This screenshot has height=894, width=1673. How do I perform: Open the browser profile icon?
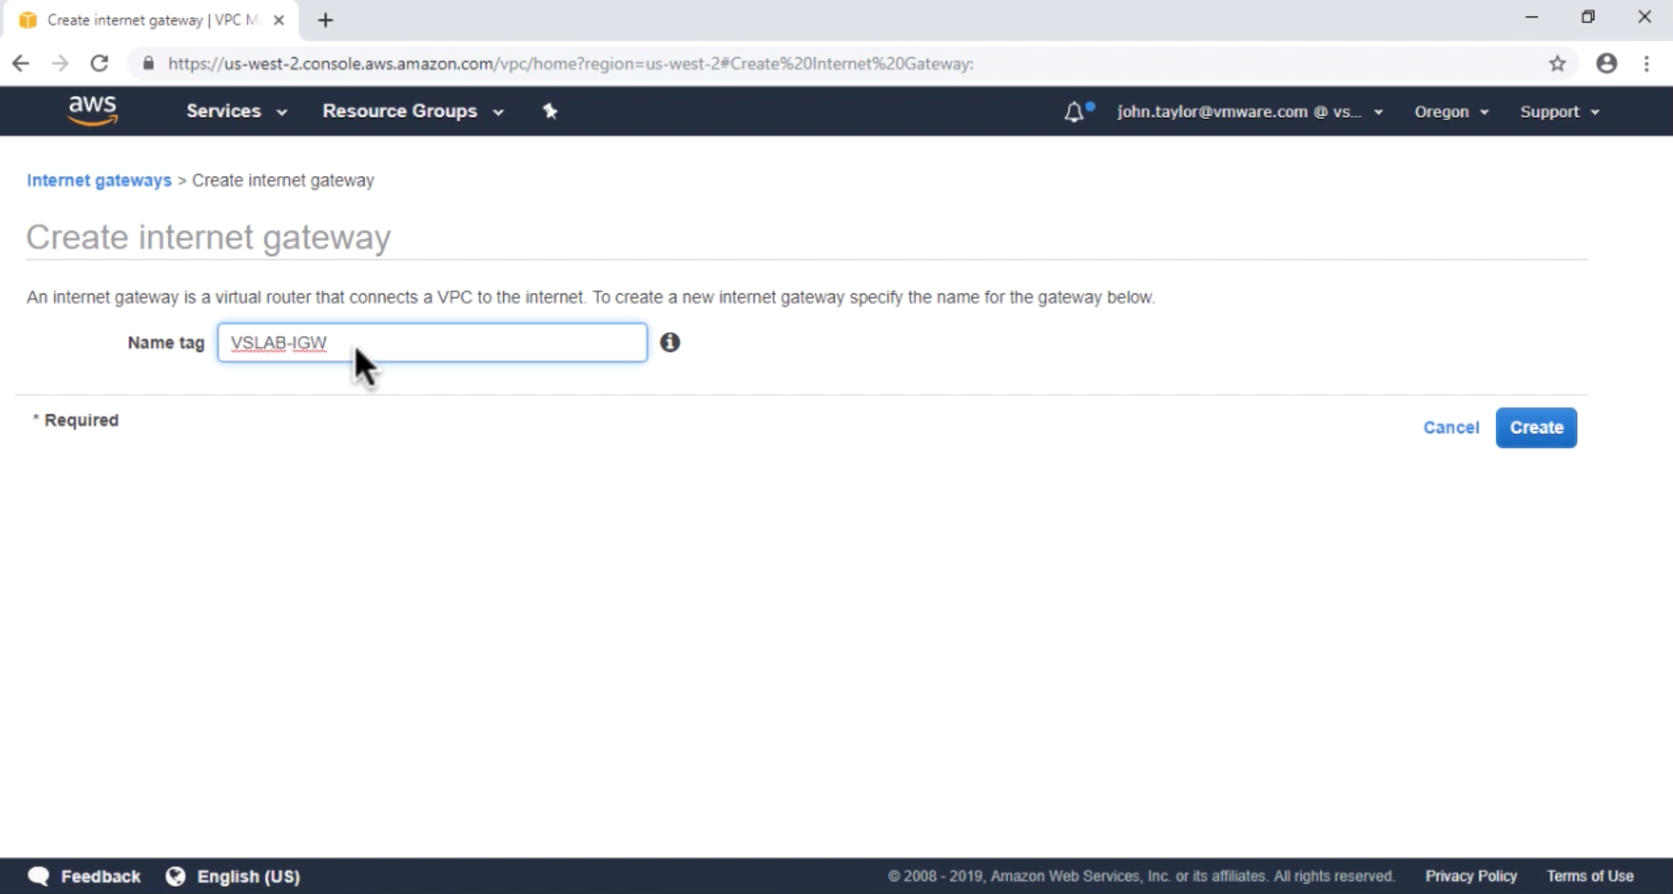tap(1606, 63)
